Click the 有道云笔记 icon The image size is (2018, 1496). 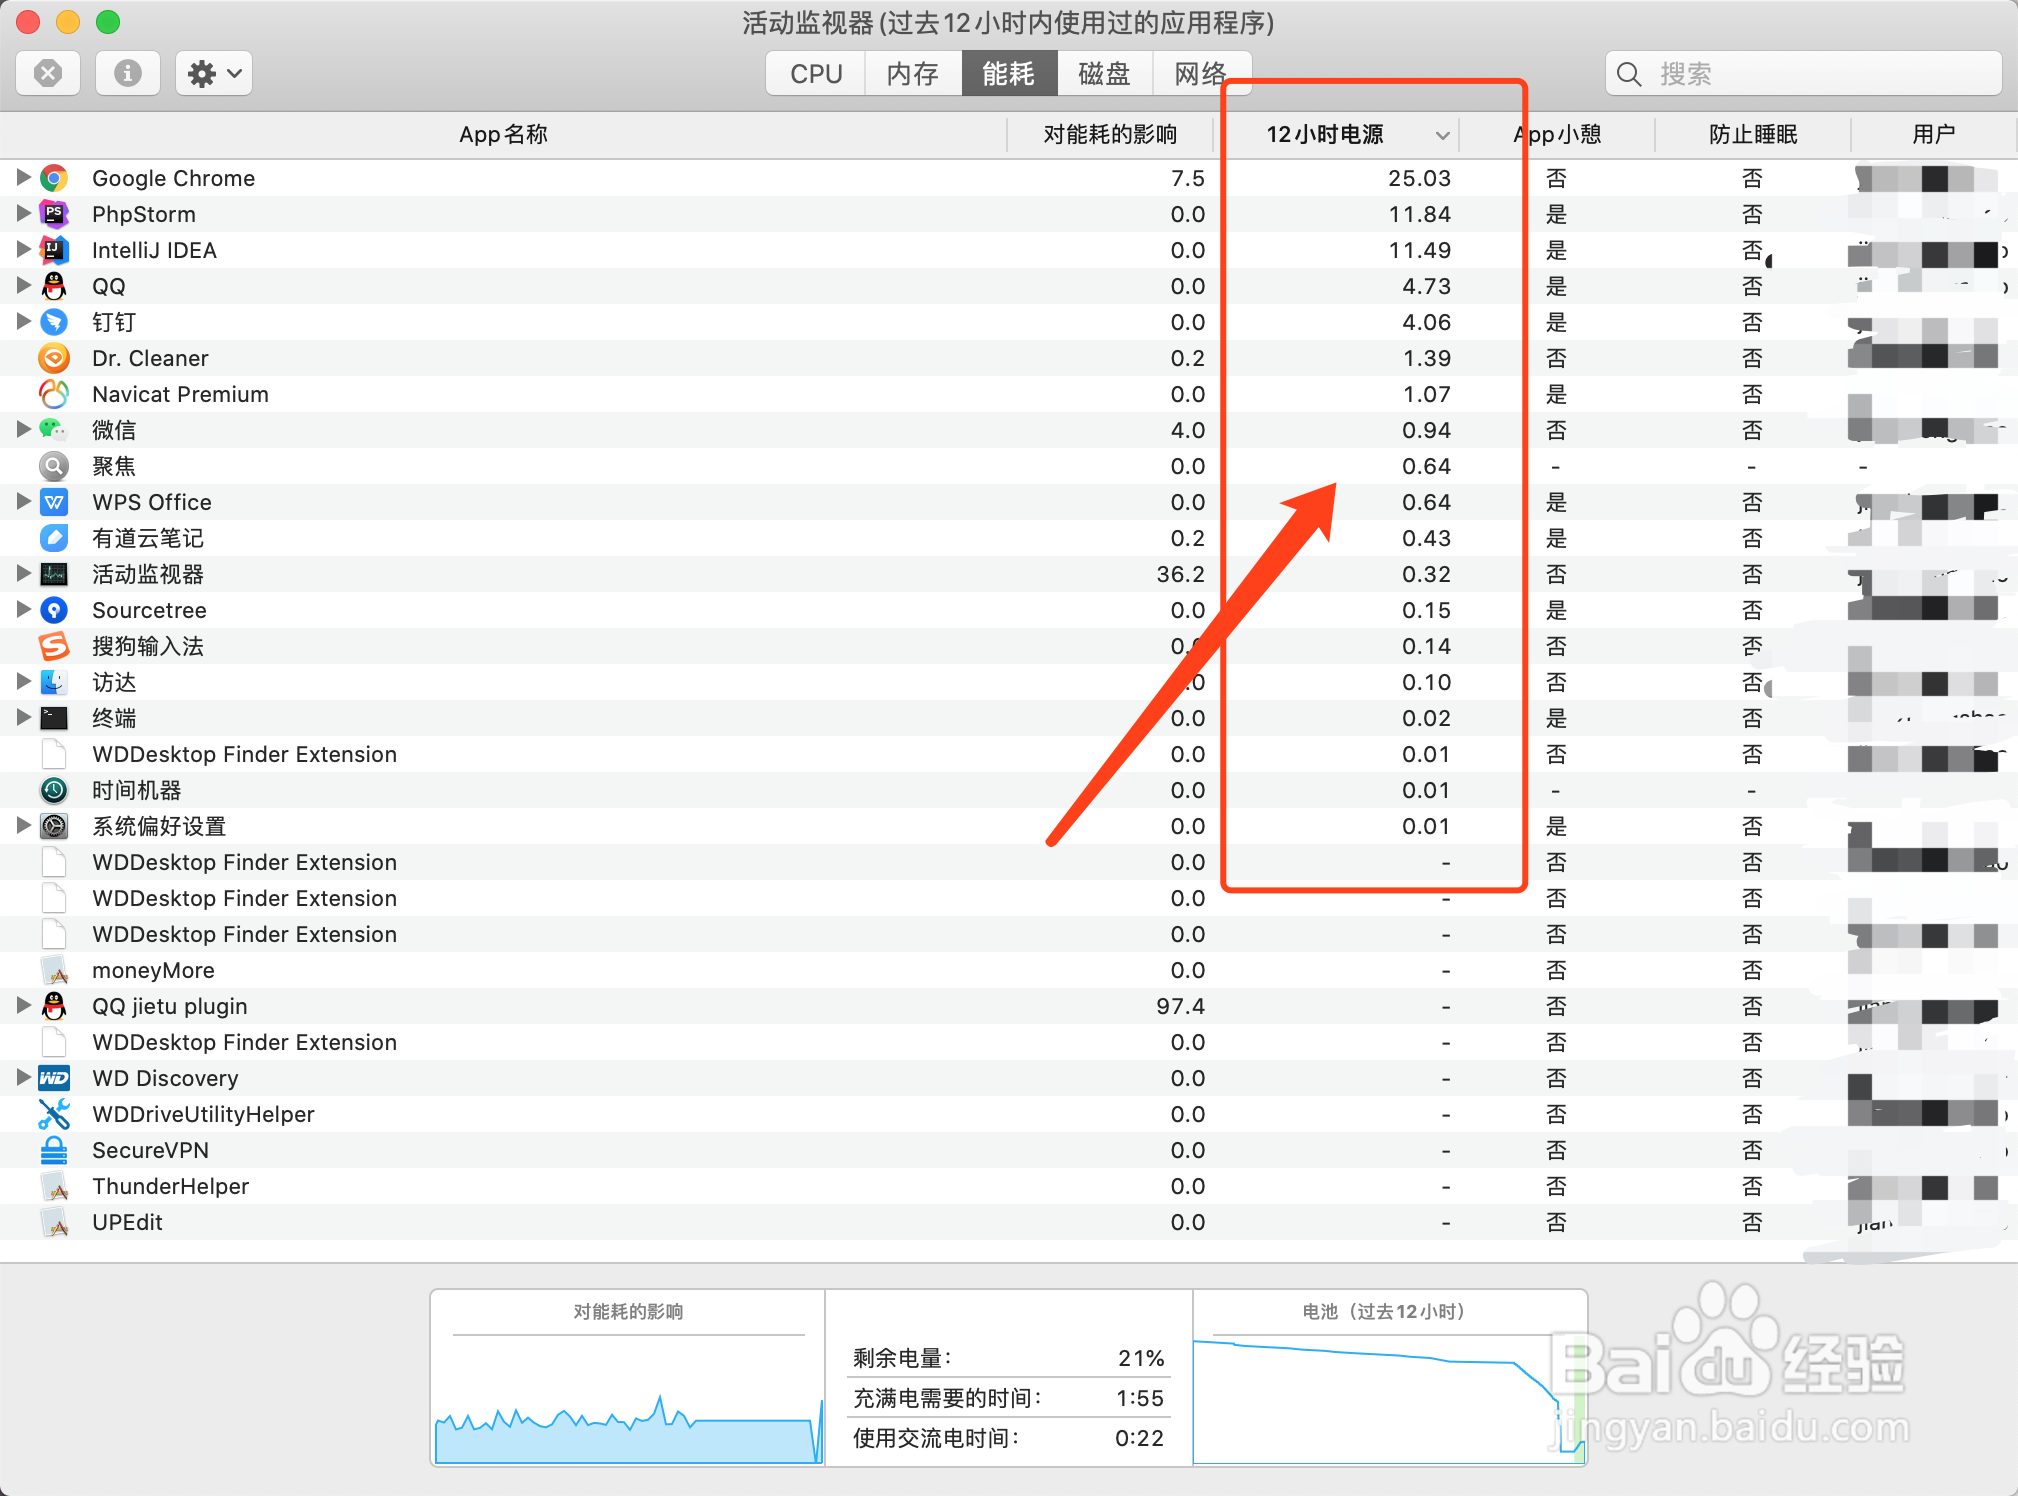pos(54,538)
